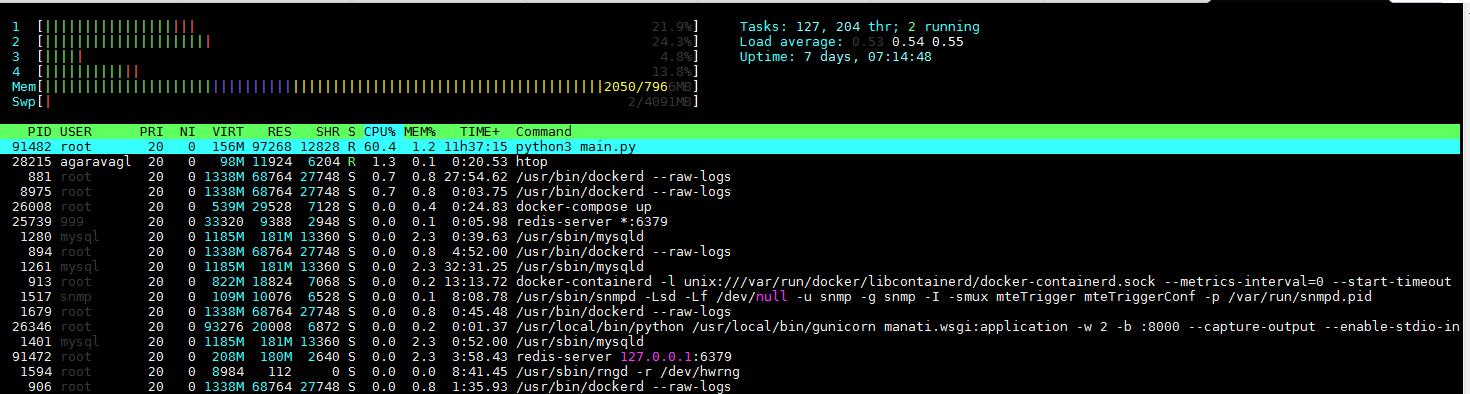This screenshot has height=394, width=1470.
Task: Sort by the MEM% column header
Action: click(x=420, y=132)
